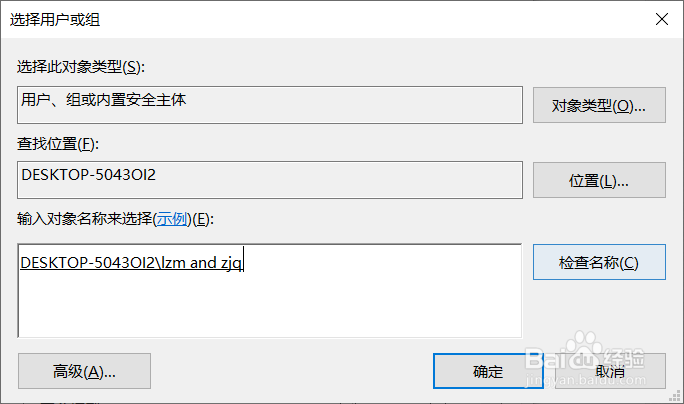Select the 选择此对象类型(S): label
The width and height of the screenshot is (684, 404).
click(x=81, y=67)
